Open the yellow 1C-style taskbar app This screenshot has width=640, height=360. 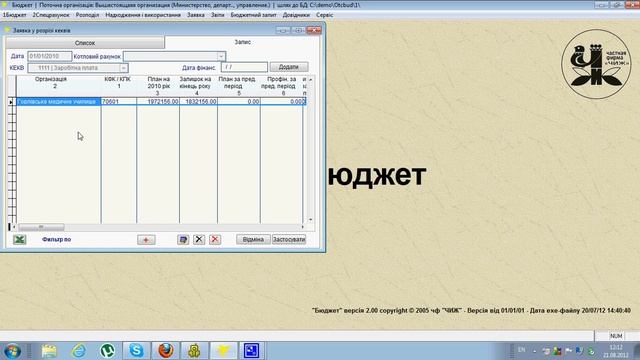click(194, 351)
